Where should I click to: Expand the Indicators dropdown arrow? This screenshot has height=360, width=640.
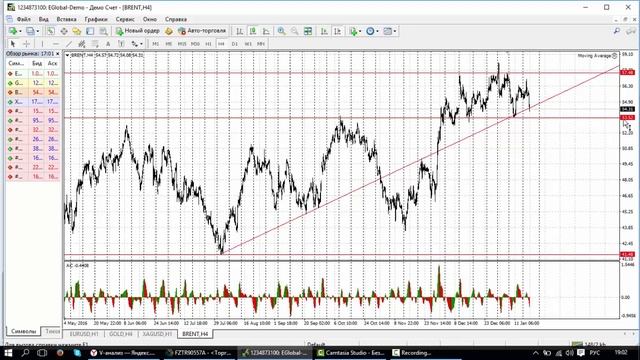pos(360,31)
